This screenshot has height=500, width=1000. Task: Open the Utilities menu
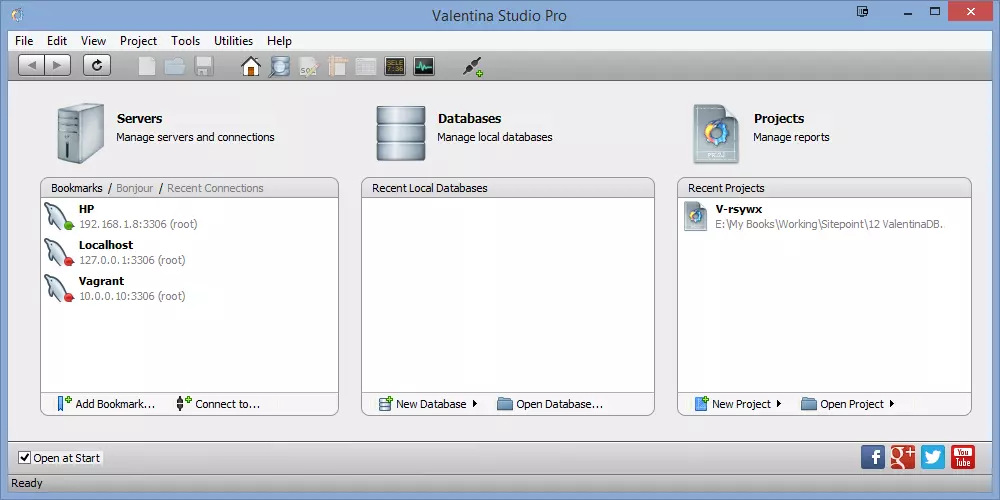(x=233, y=41)
